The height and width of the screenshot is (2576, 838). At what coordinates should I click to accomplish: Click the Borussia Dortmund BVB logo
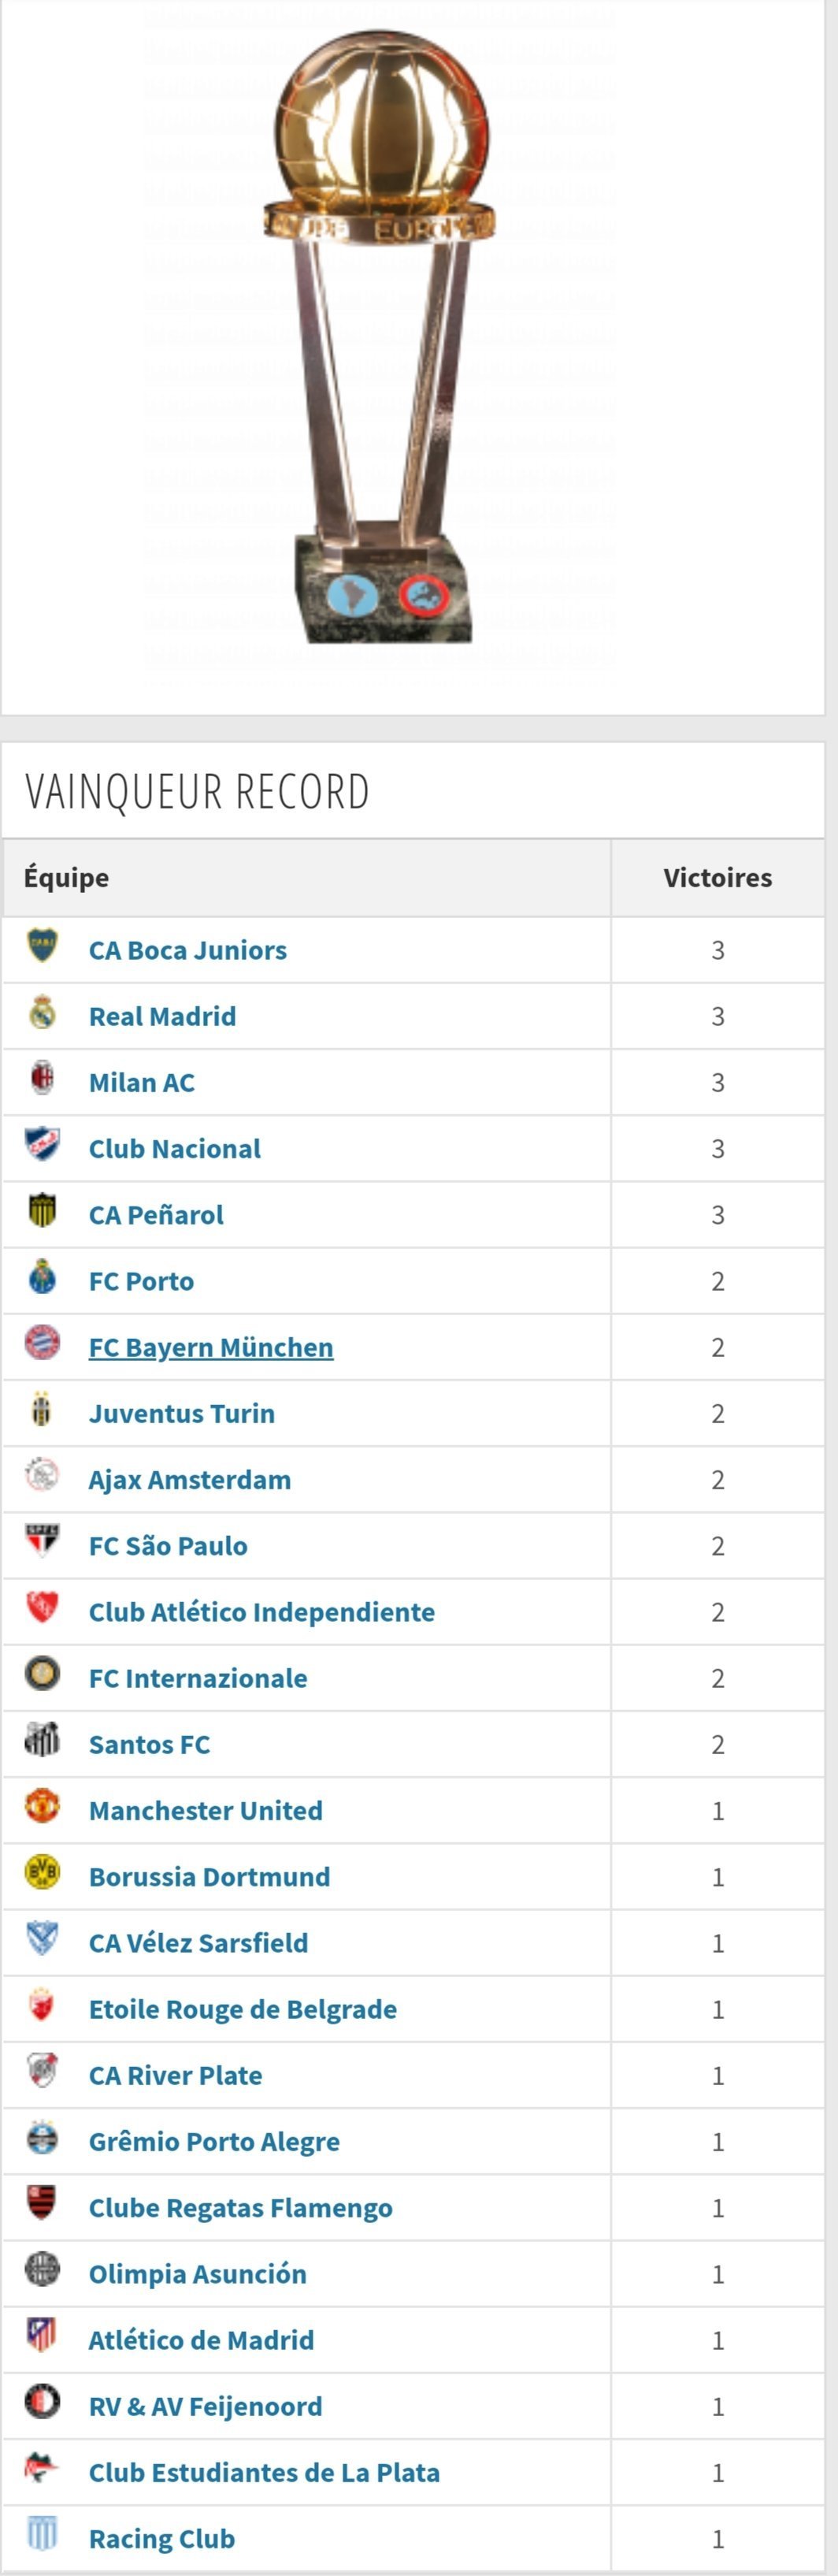point(42,1872)
